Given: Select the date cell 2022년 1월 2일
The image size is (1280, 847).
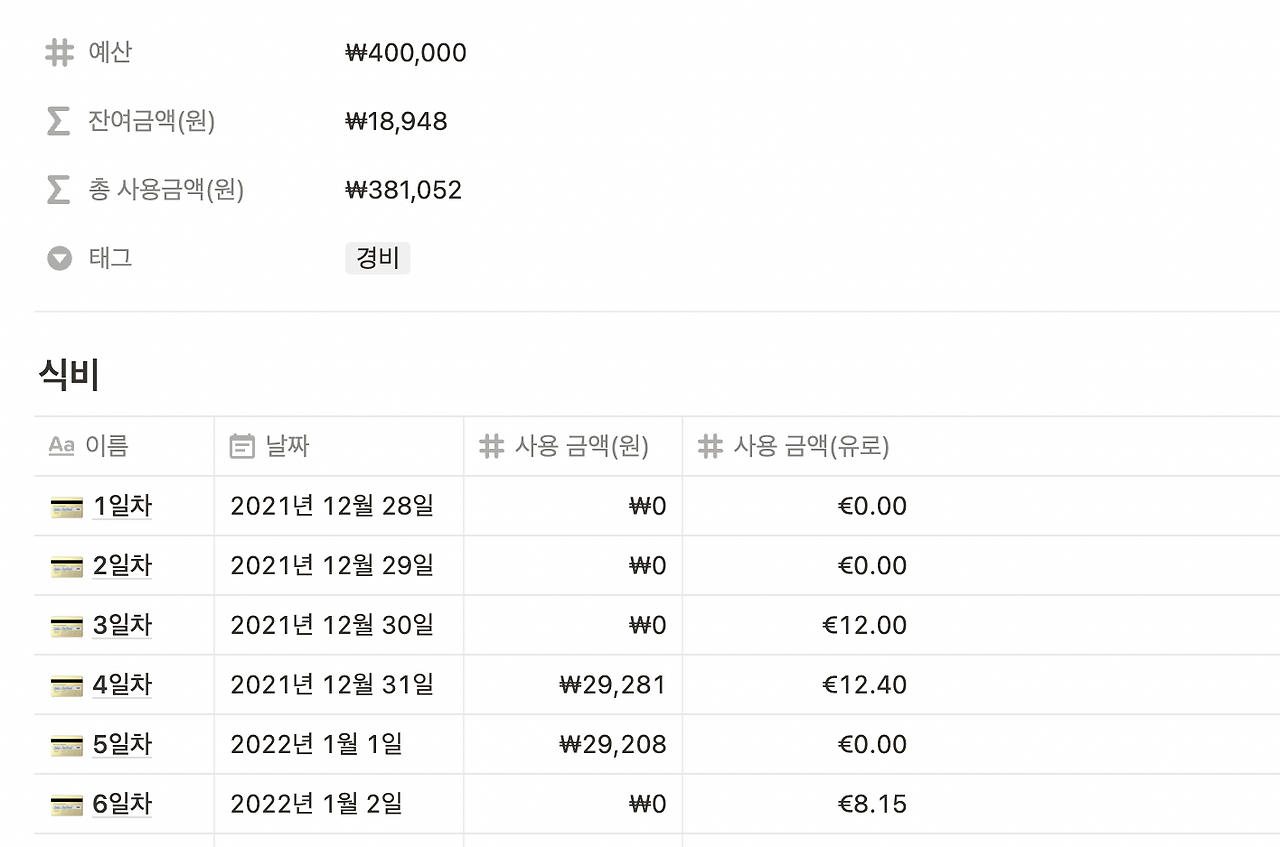Looking at the screenshot, I should 316,804.
